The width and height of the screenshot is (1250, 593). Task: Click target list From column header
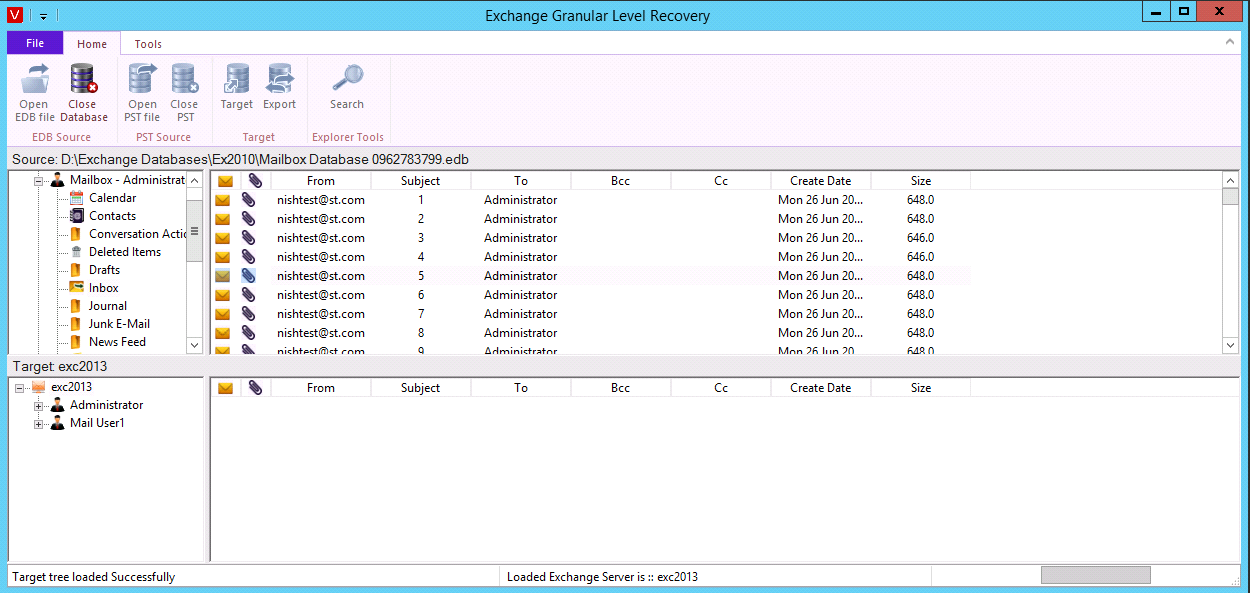[x=321, y=388]
